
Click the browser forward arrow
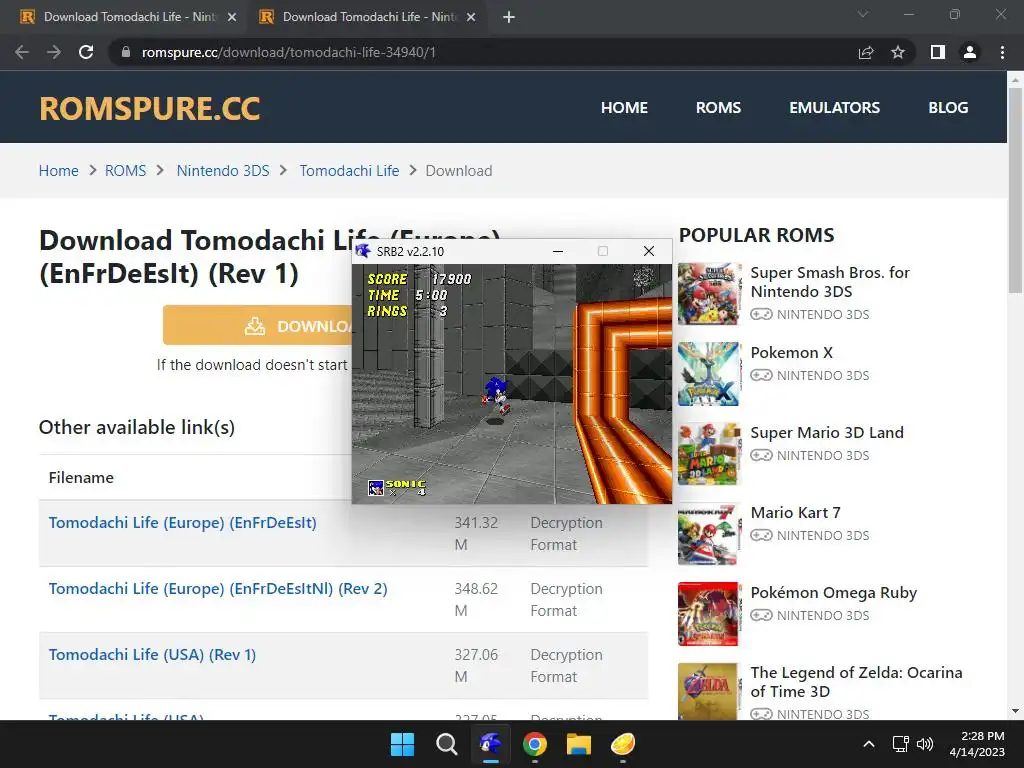[54, 52]
